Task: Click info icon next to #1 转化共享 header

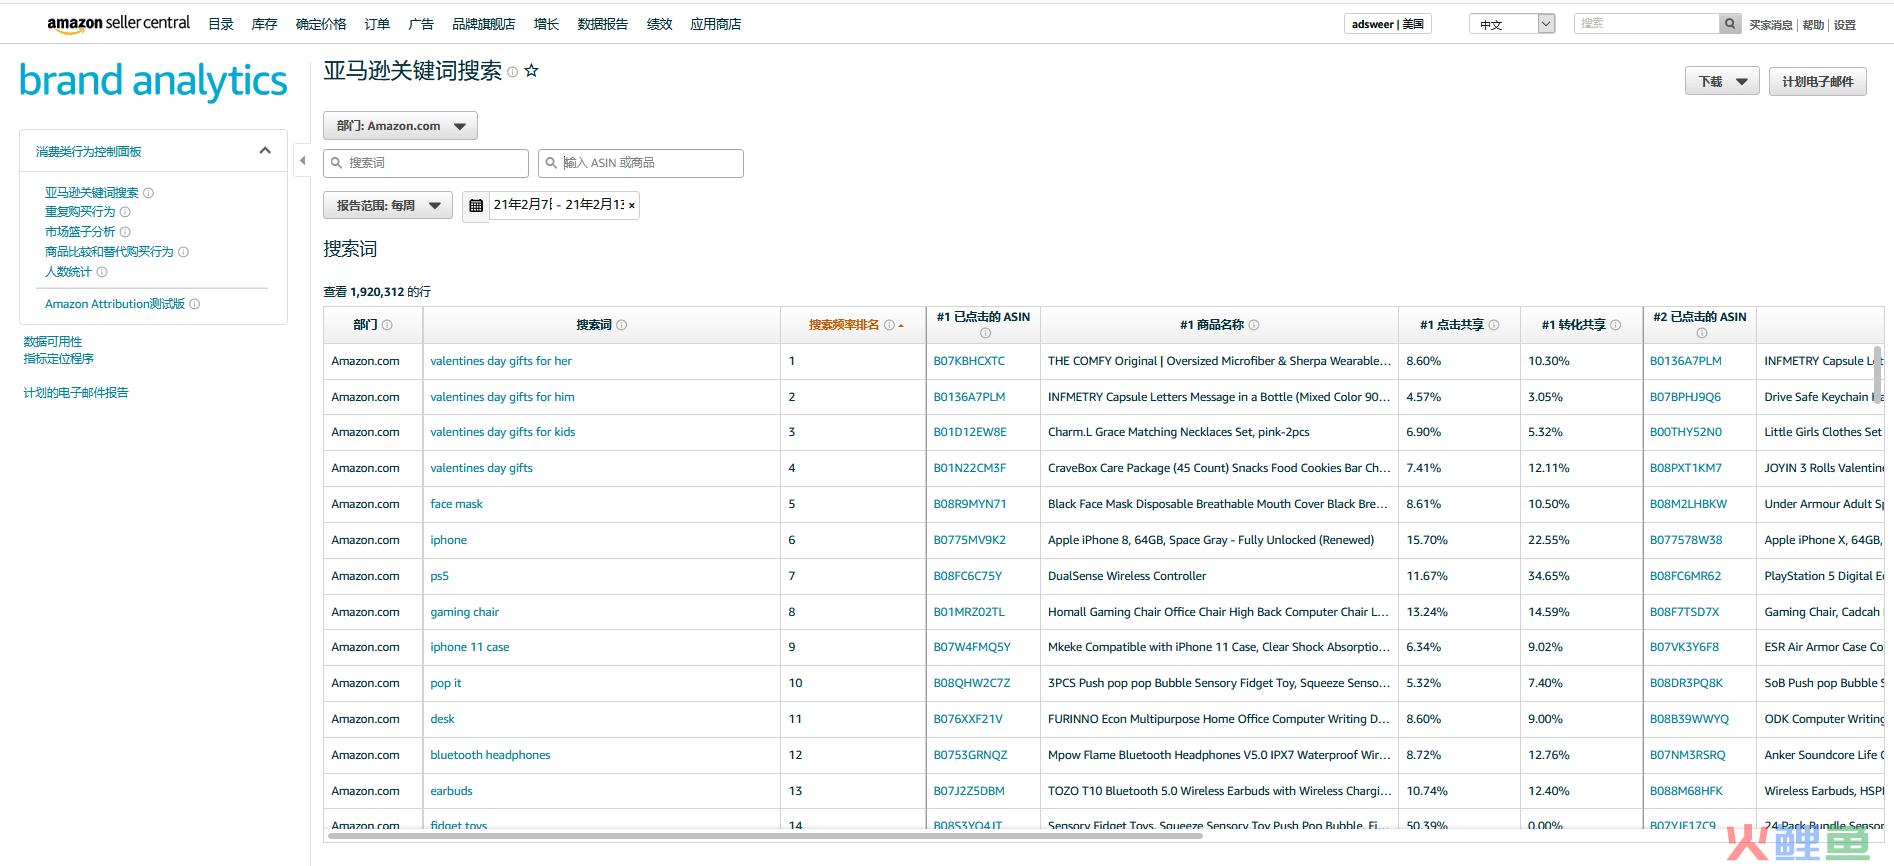Action: 1616,325
